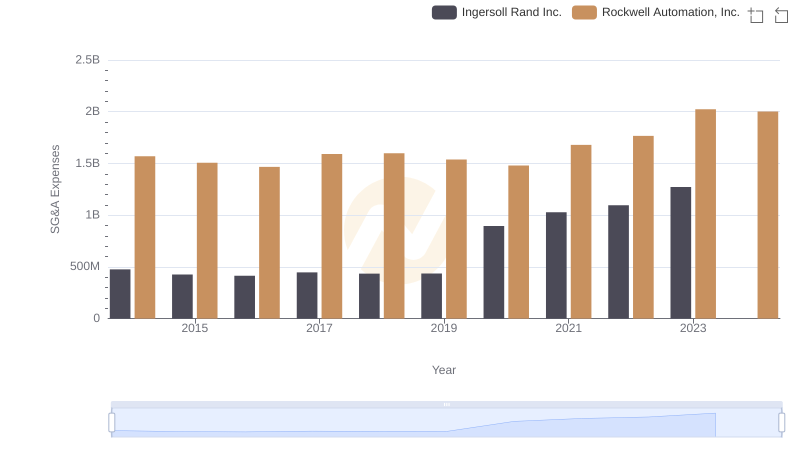Viewport: 800px width, 461px height.
Task: Click the Rockwell Automation bar for 2023
Action: click(x=705, y=214)
